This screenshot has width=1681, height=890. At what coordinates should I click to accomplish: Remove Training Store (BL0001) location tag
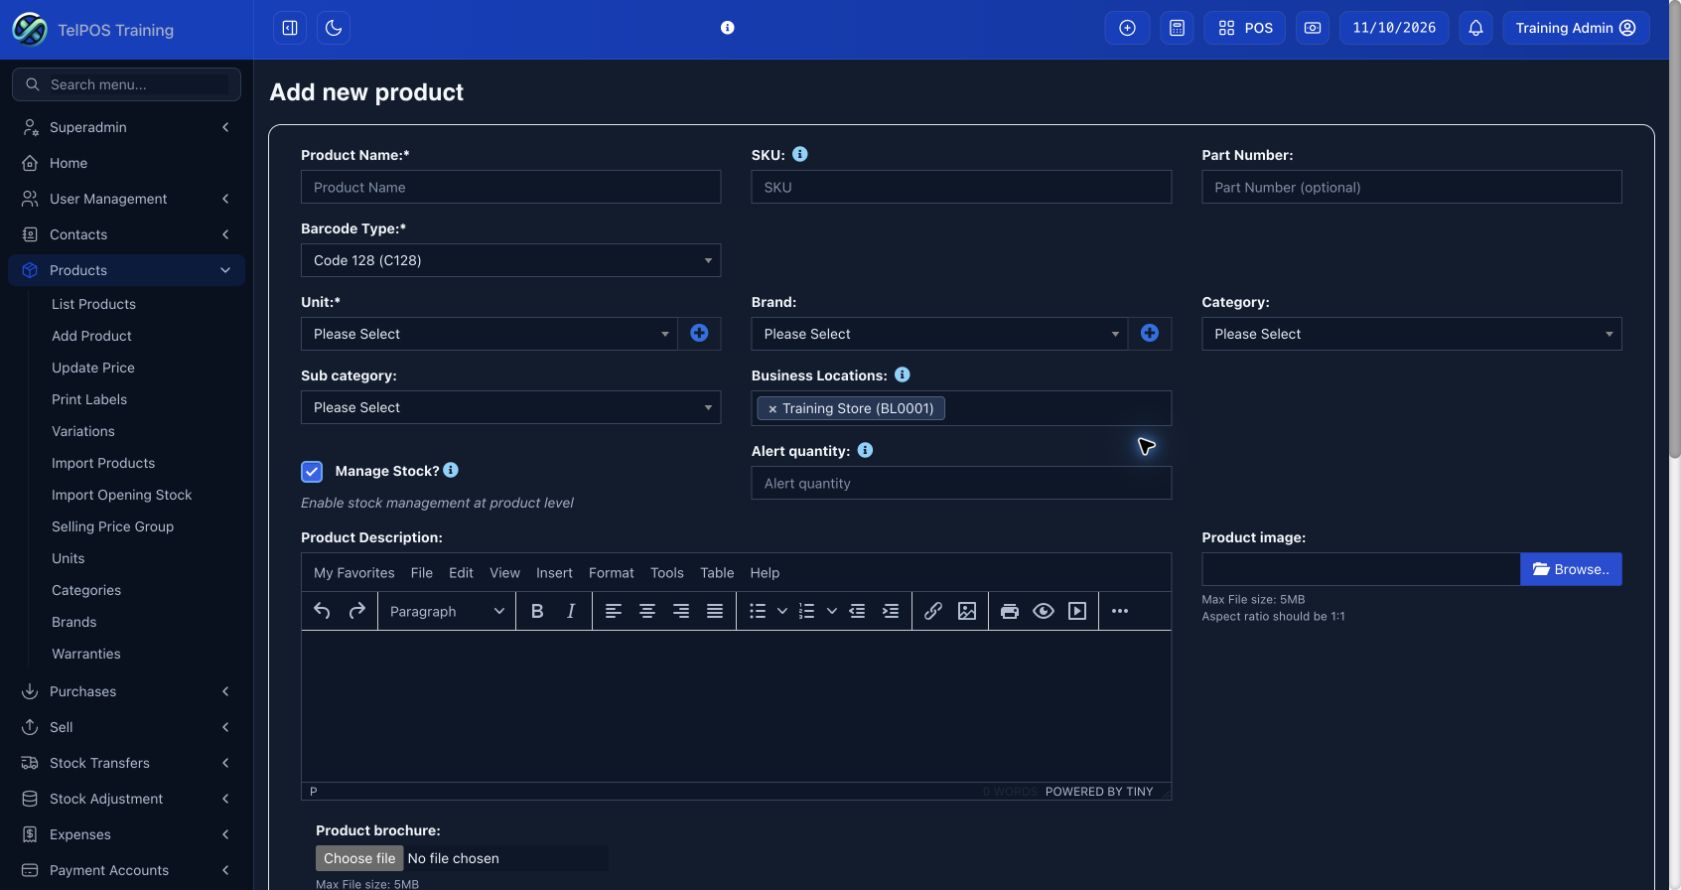[x=772, y=409]
